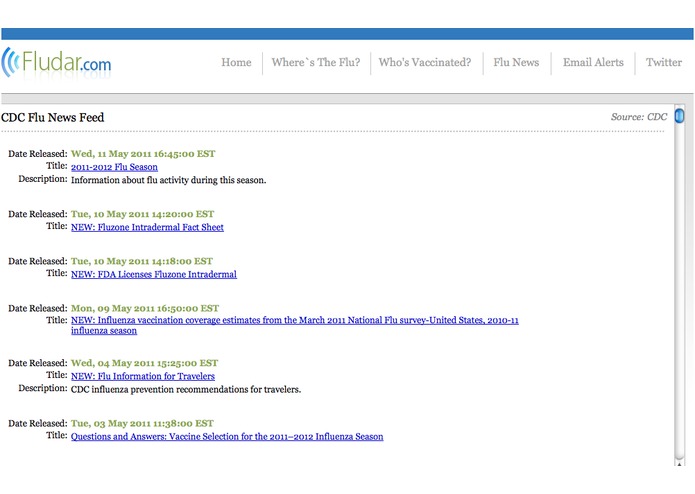695x494 pixels.
Task: Open Fluzone Intradermal Fact Sheet link
Action: pyautogui.click(x=147, y=227)
